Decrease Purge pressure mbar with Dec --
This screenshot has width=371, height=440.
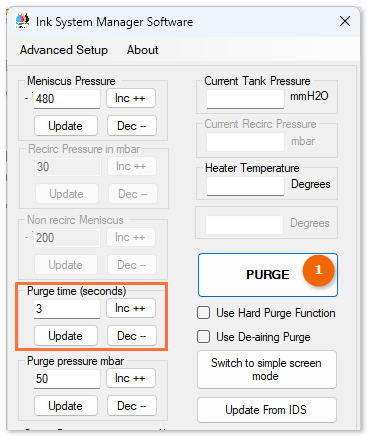(x=132, y=406)
